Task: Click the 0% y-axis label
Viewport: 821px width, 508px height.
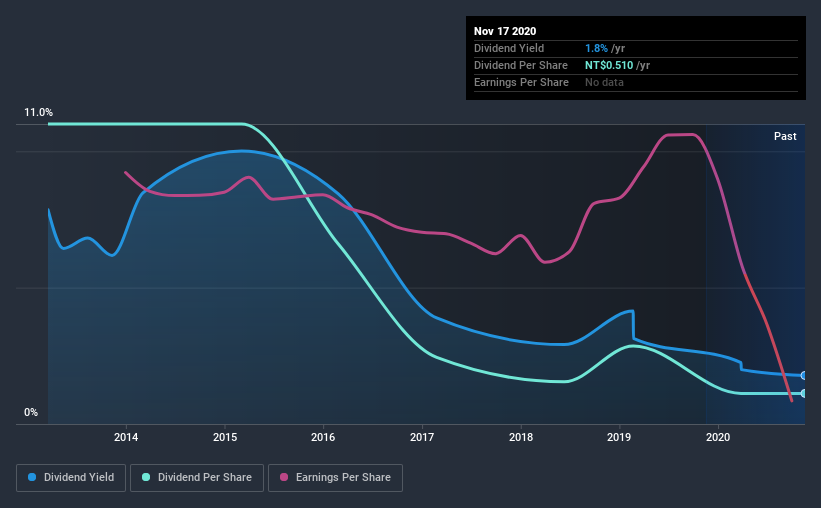Action: (31, 413)
